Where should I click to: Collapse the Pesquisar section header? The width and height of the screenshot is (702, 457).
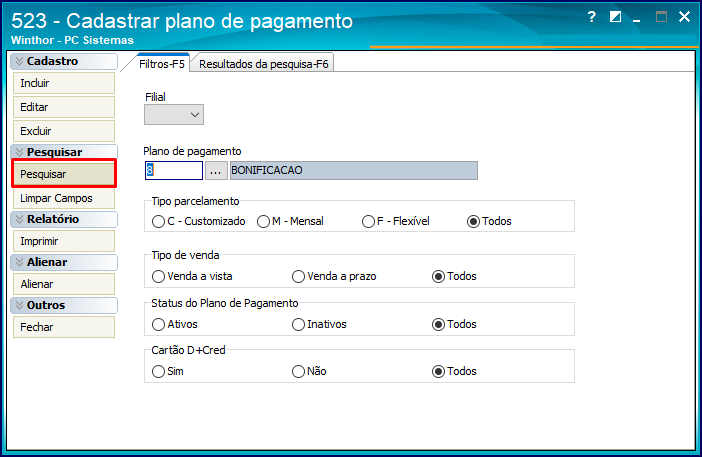coord(64,152)
